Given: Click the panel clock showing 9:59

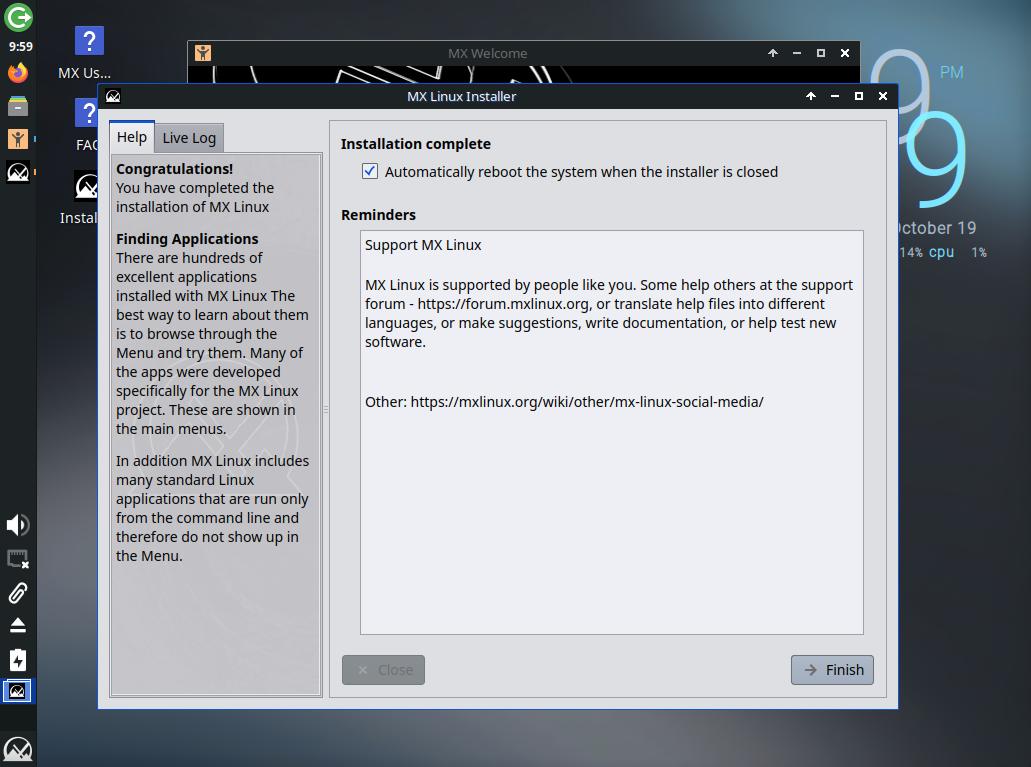Looking at the screenshot, I should [x=20, y=47].
